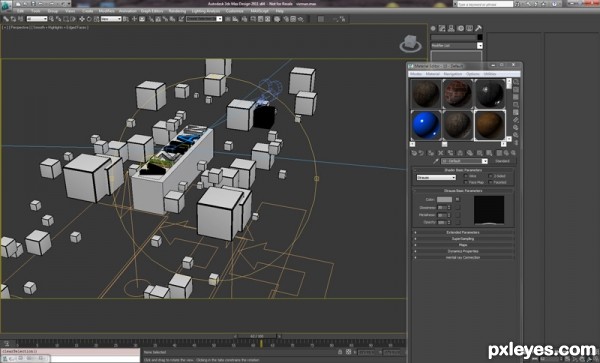Select the blue material sample slot
Viewport: 600px width, 363px height.
tap(426, 125)
